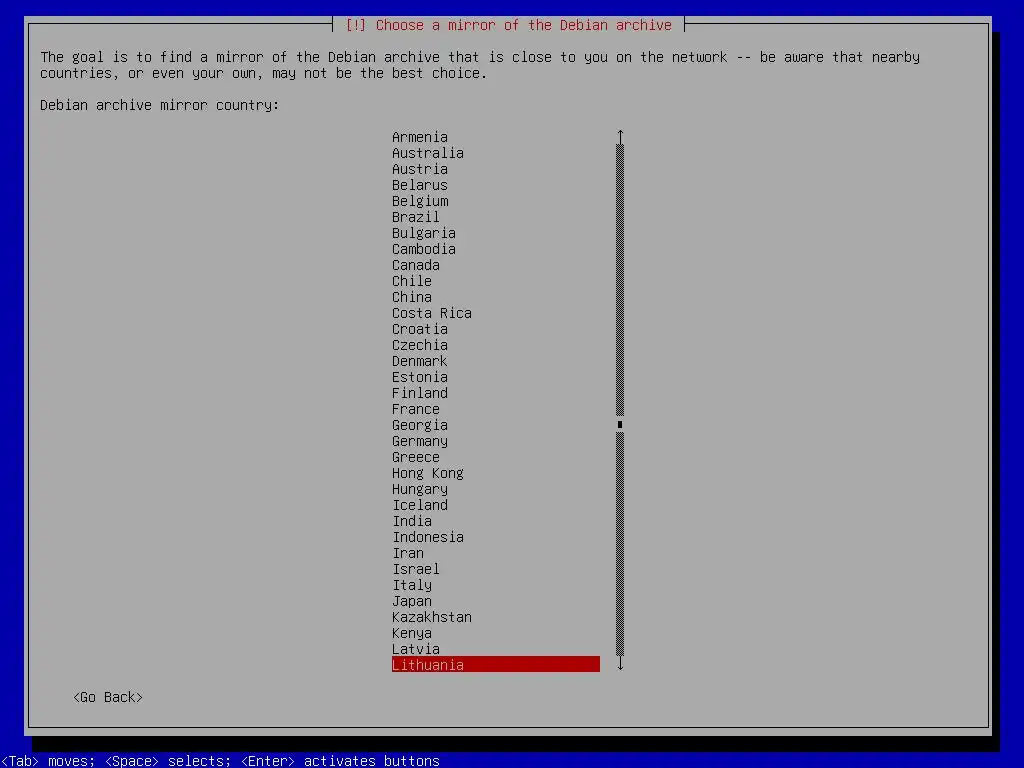Choose France as the mirror country
This screenshot has height=768, width=1024.
coord(416,409)
